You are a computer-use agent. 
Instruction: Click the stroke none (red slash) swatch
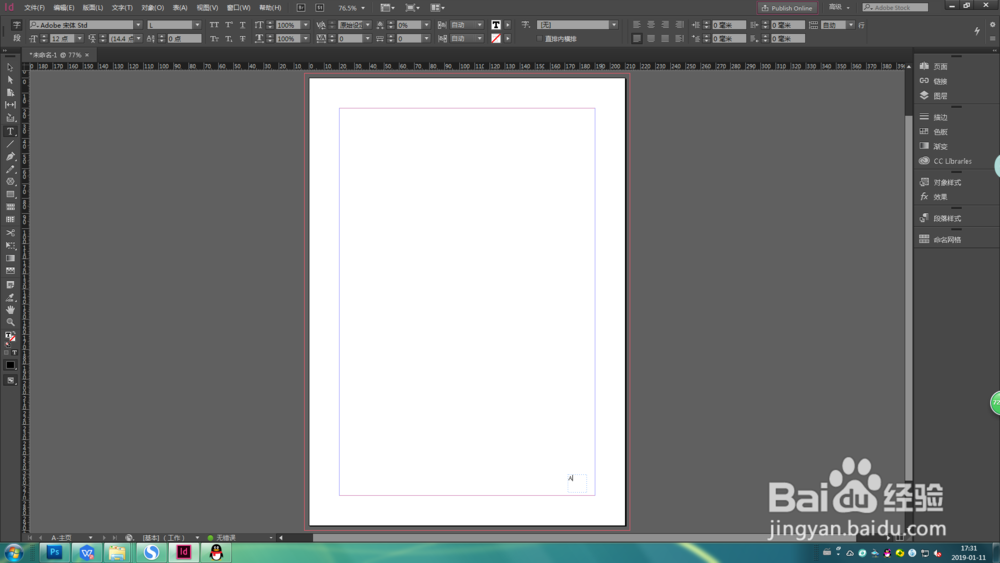(496, 39)
